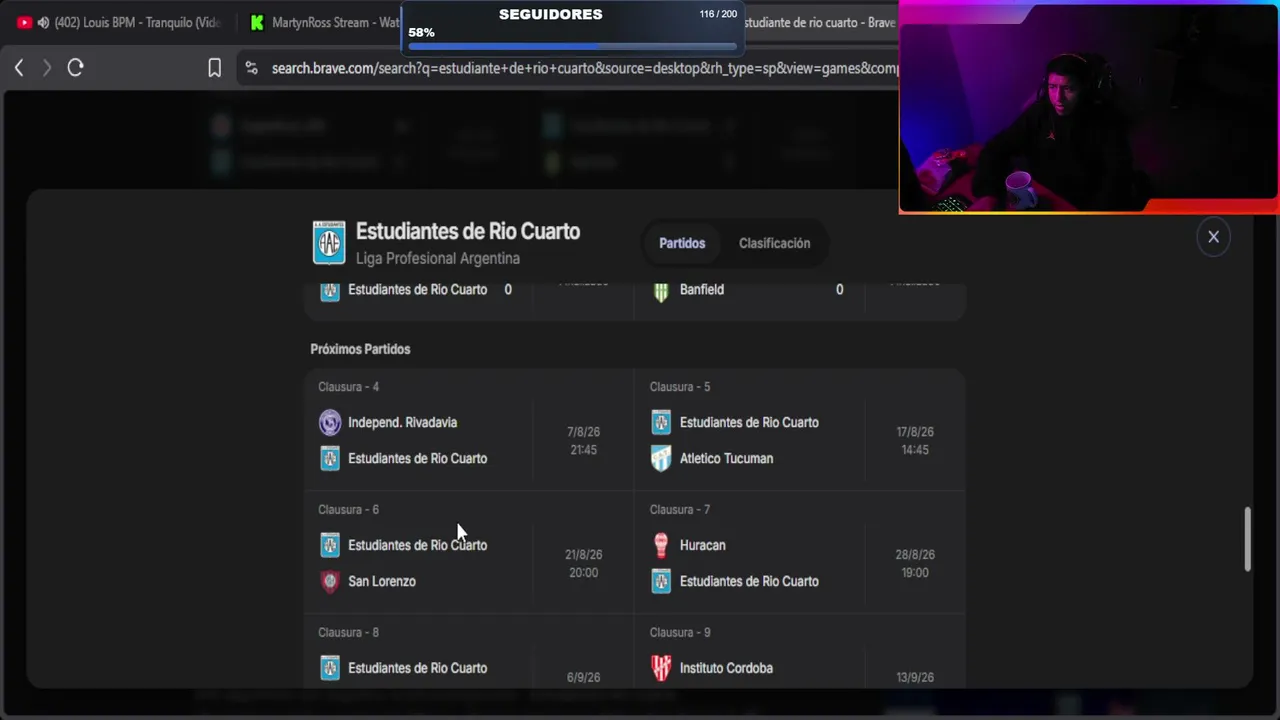Click the Liga Profesional Argentina subtitle

point(438,258)
